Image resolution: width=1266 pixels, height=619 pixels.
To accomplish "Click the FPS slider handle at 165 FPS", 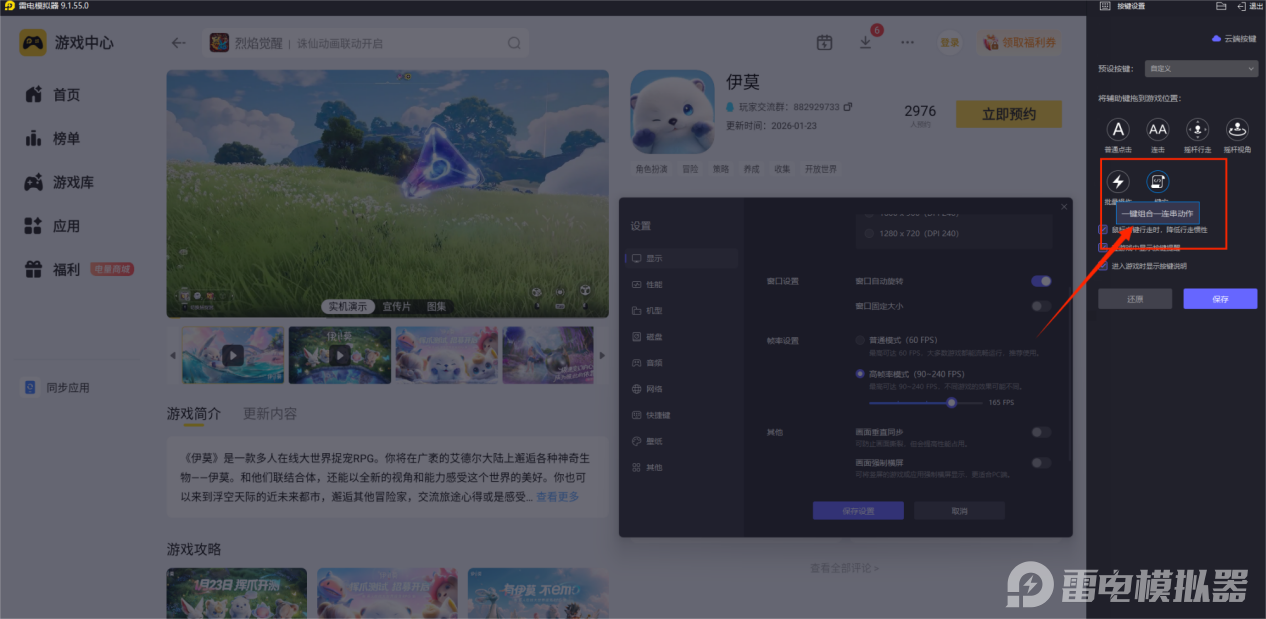I will coord(951,402).
